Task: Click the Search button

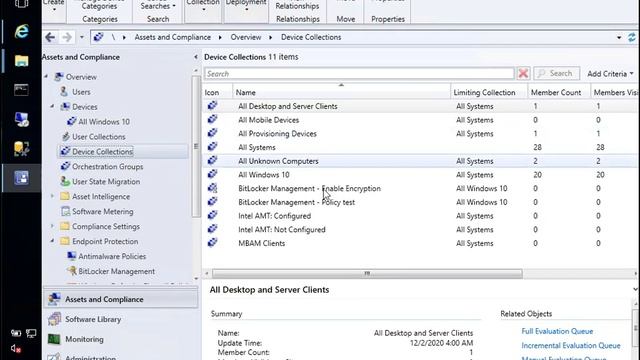Action: [x=557, y=73]
